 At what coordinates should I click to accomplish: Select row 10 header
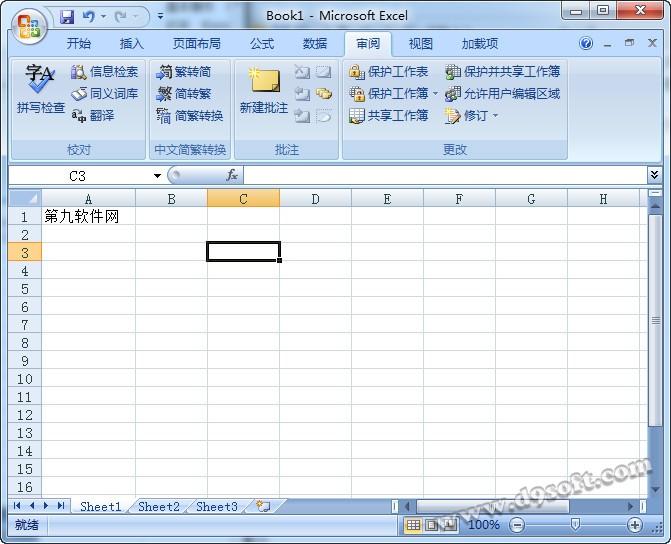click(x=25, y=379)
